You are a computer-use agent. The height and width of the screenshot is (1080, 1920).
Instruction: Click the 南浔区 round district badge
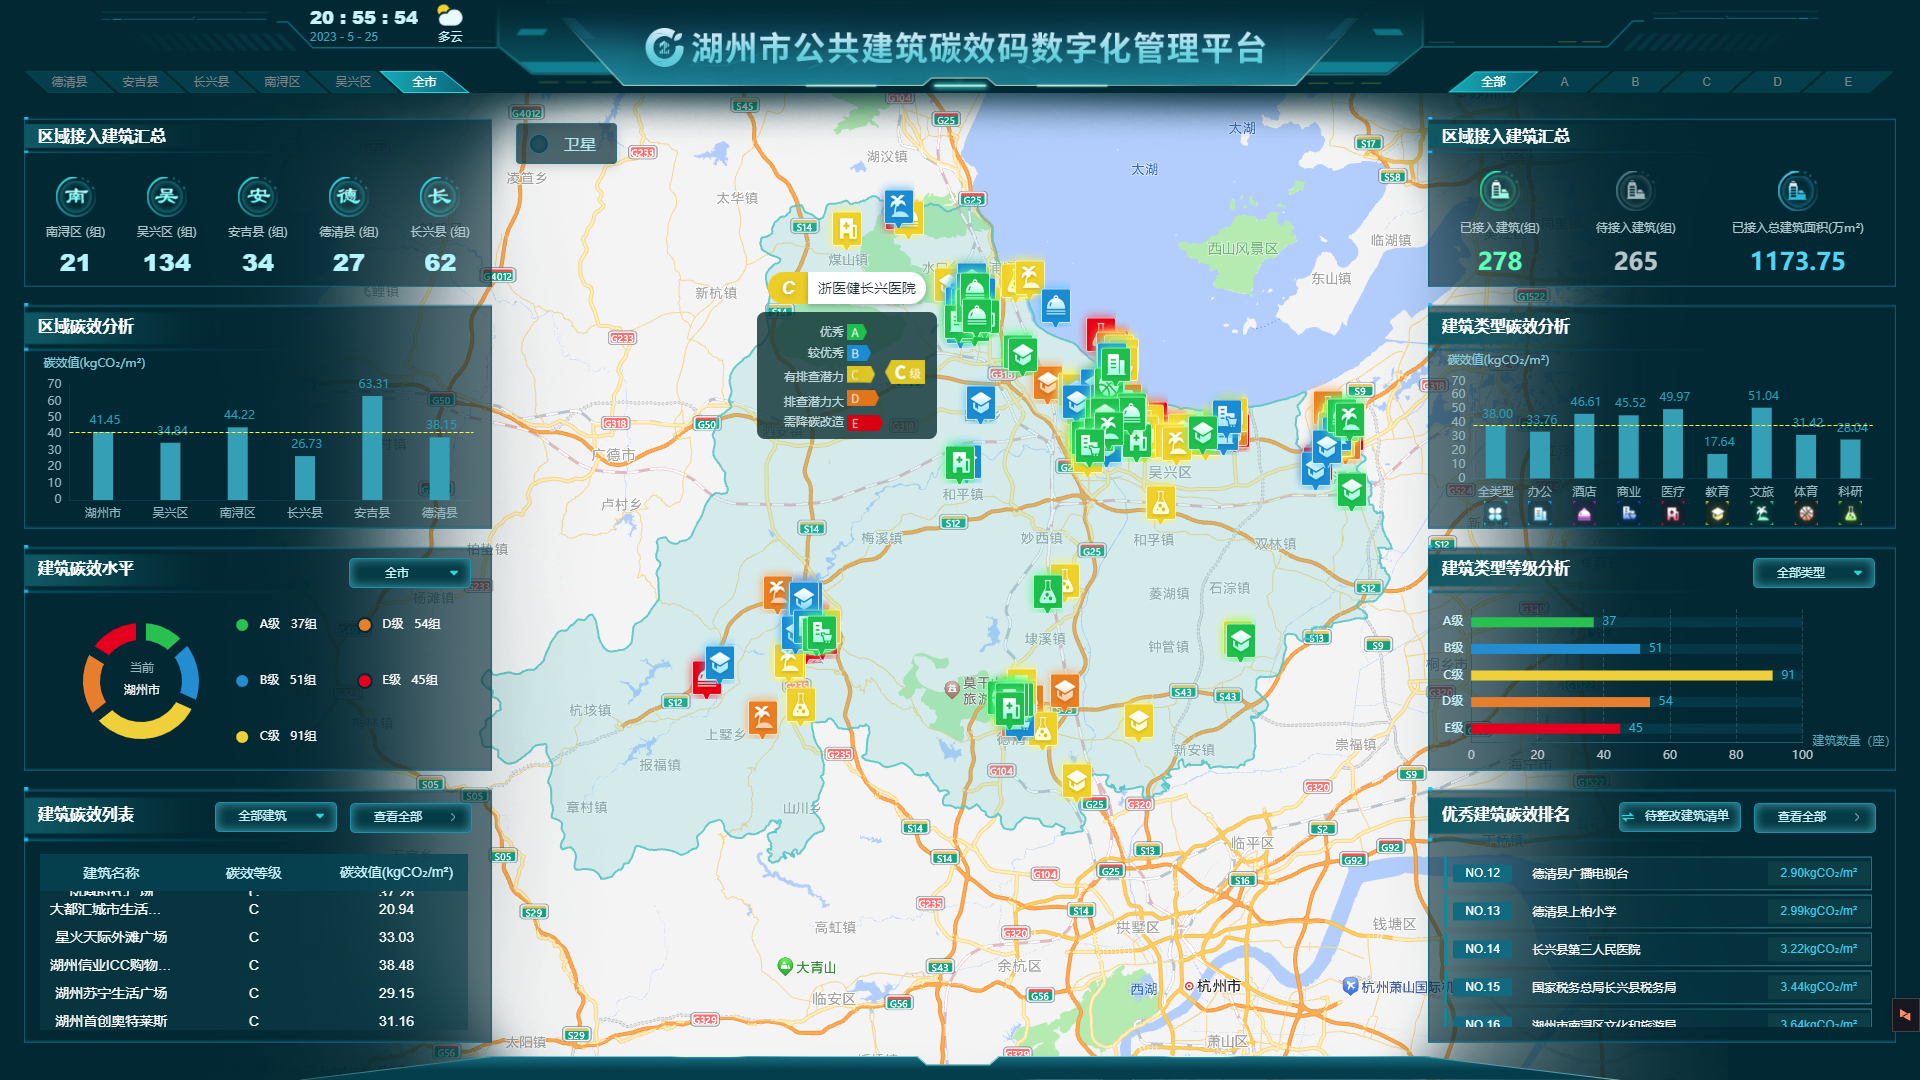click(76, 196)
